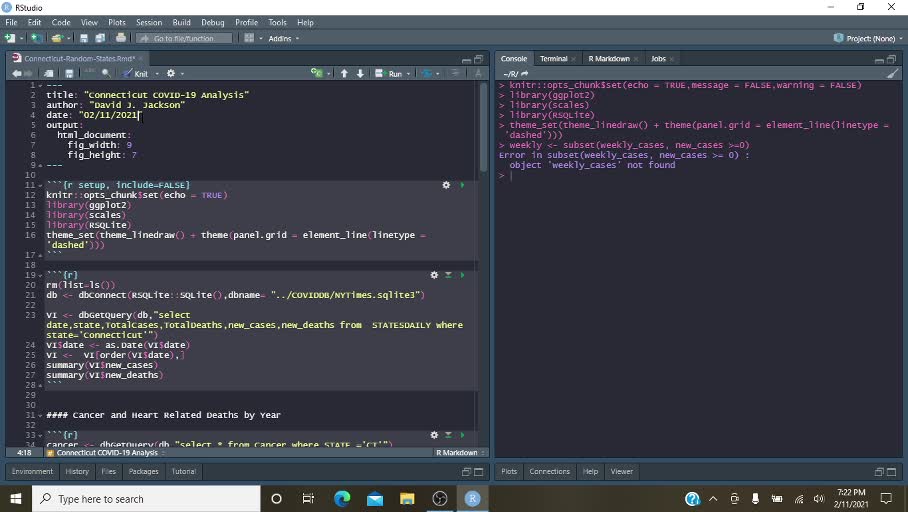Open setup chunk options gear
This screenshot has height=512, width=908.
click(446, 185)
